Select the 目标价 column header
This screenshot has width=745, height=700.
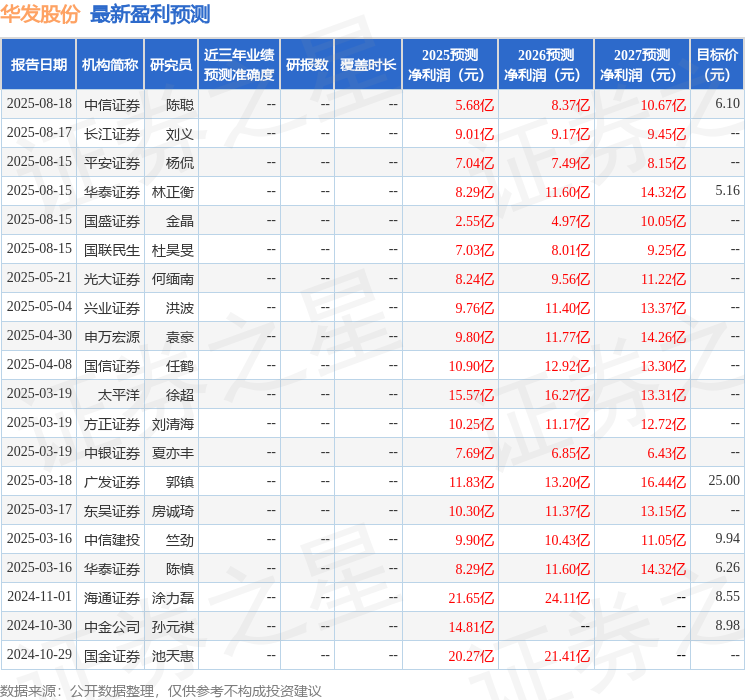[716, 65]
